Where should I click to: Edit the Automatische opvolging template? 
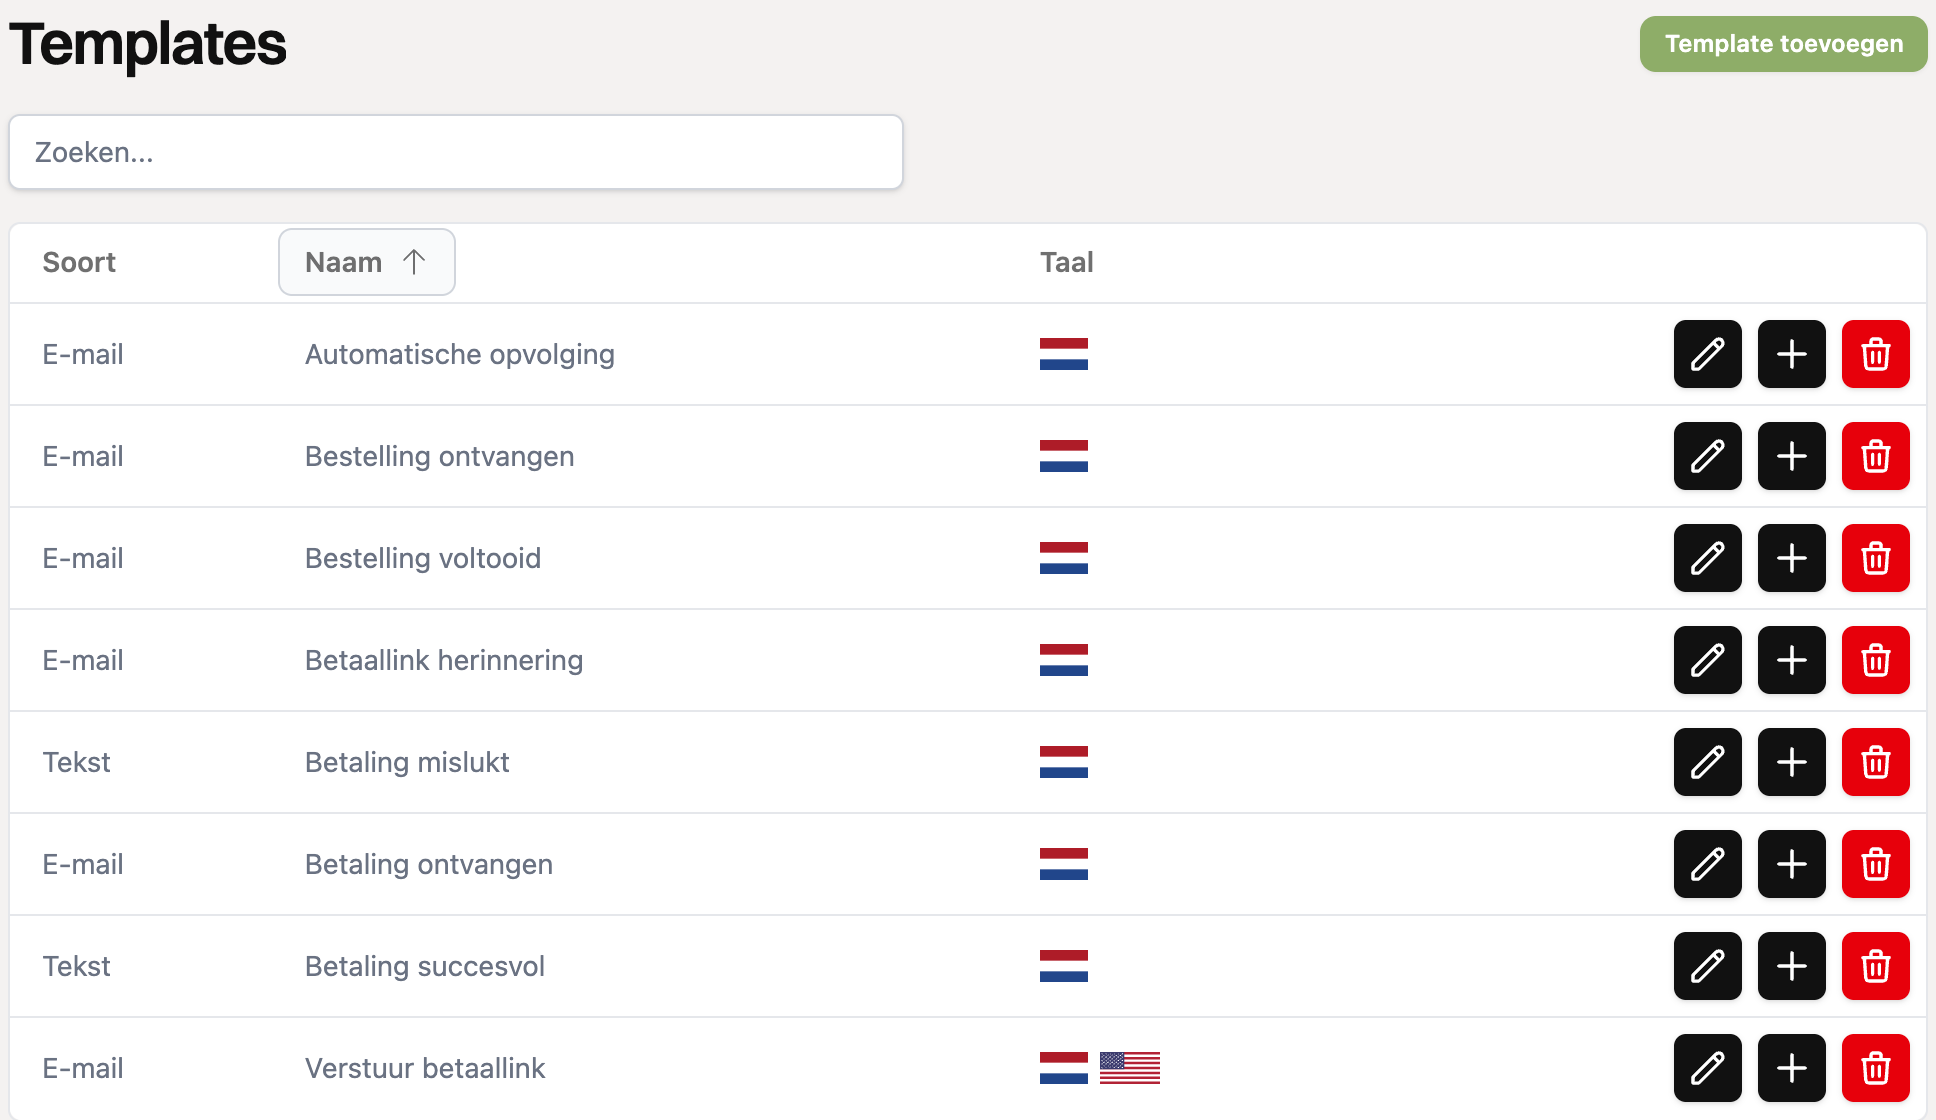tap(1708, 354)
